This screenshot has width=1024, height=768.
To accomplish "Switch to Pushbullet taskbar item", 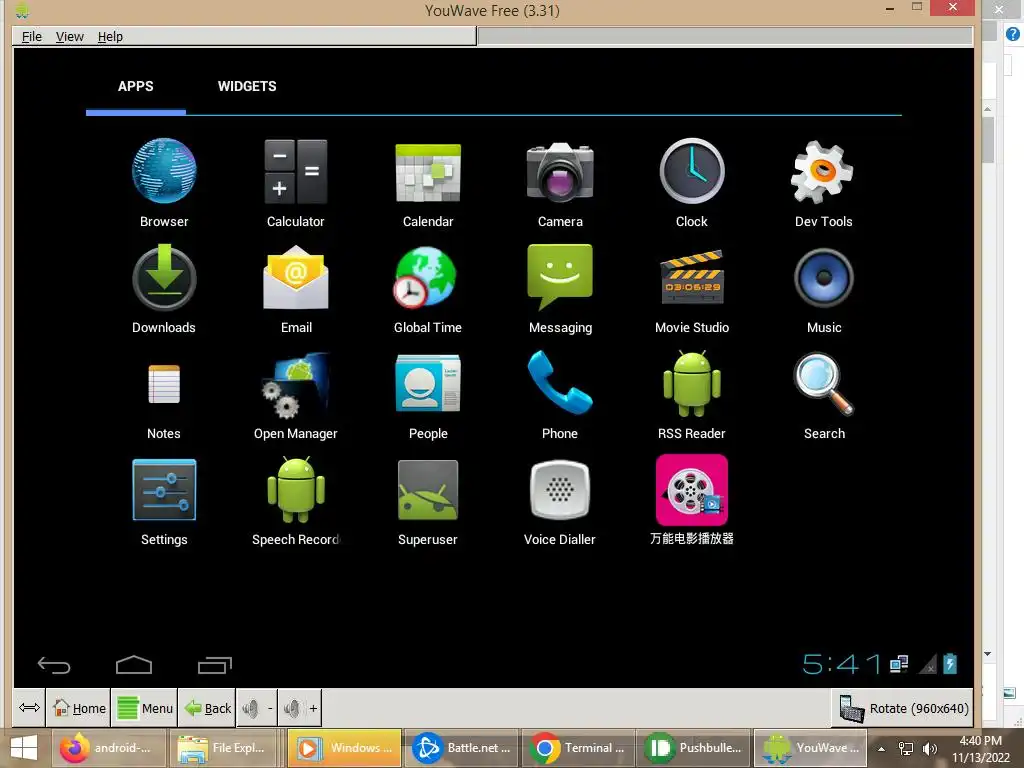I will coord(694,748).
